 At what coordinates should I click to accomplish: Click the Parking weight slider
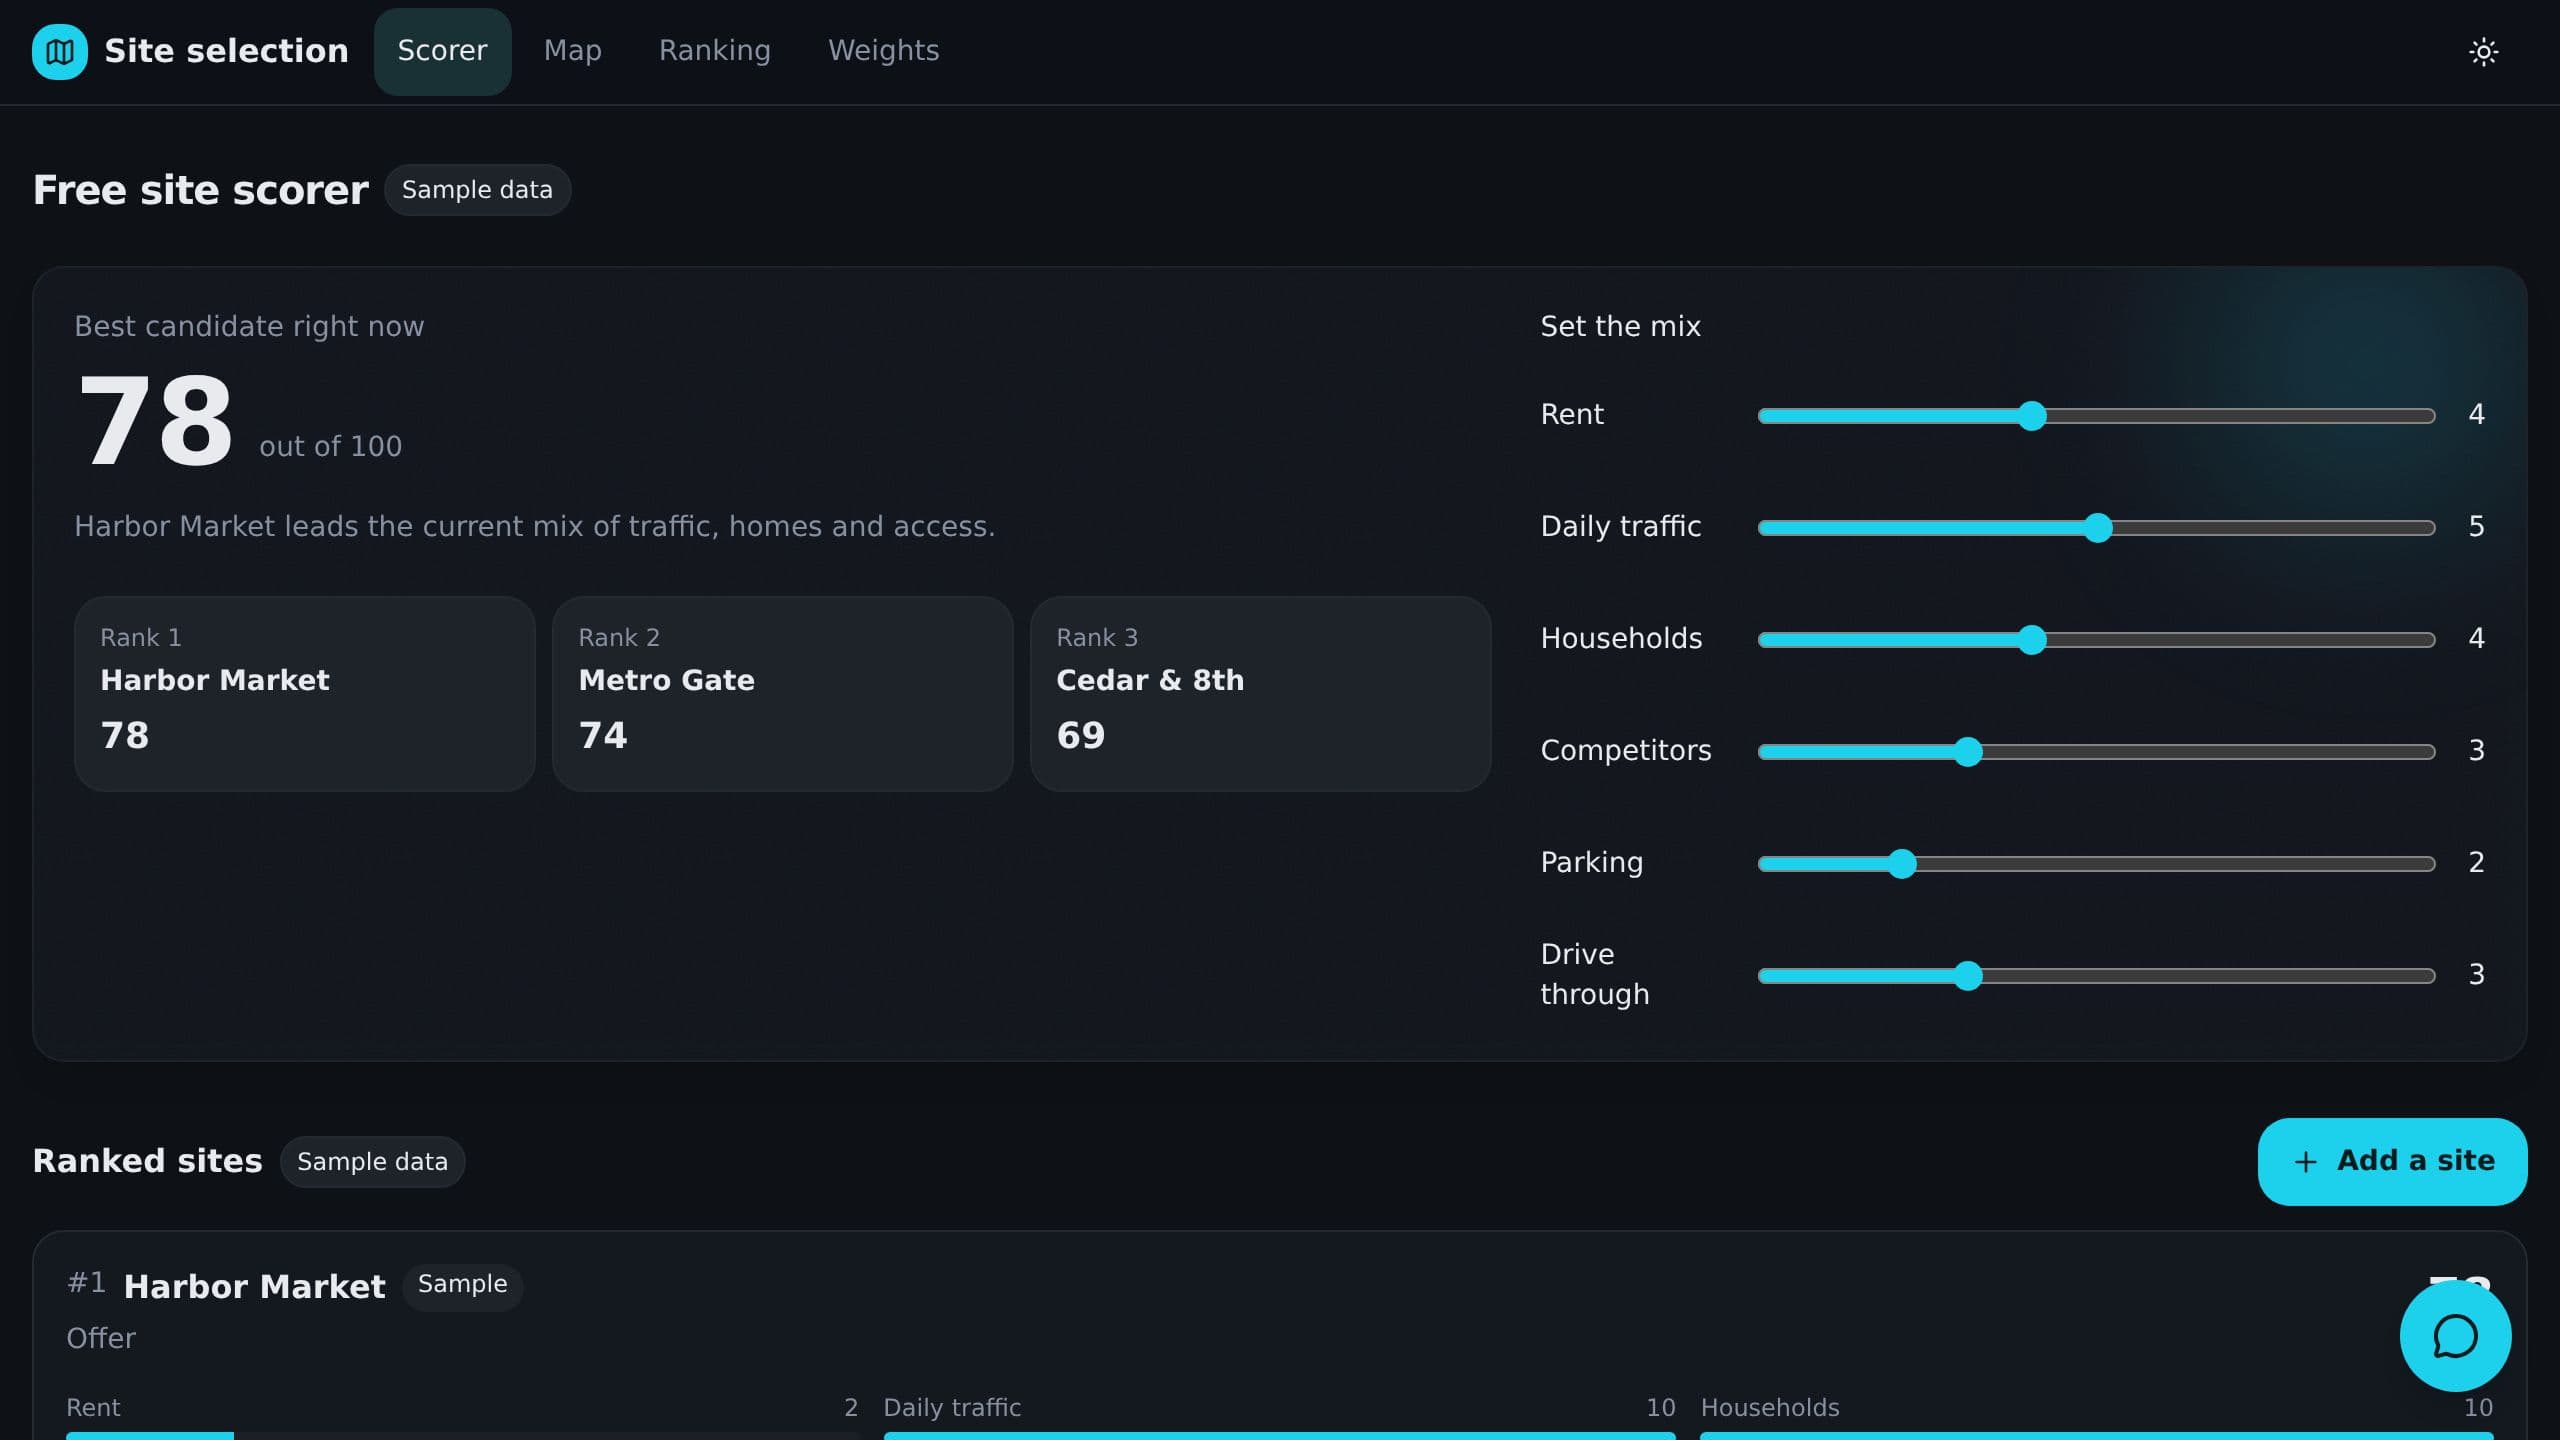pyautogui.click(x=2096, y=863)
